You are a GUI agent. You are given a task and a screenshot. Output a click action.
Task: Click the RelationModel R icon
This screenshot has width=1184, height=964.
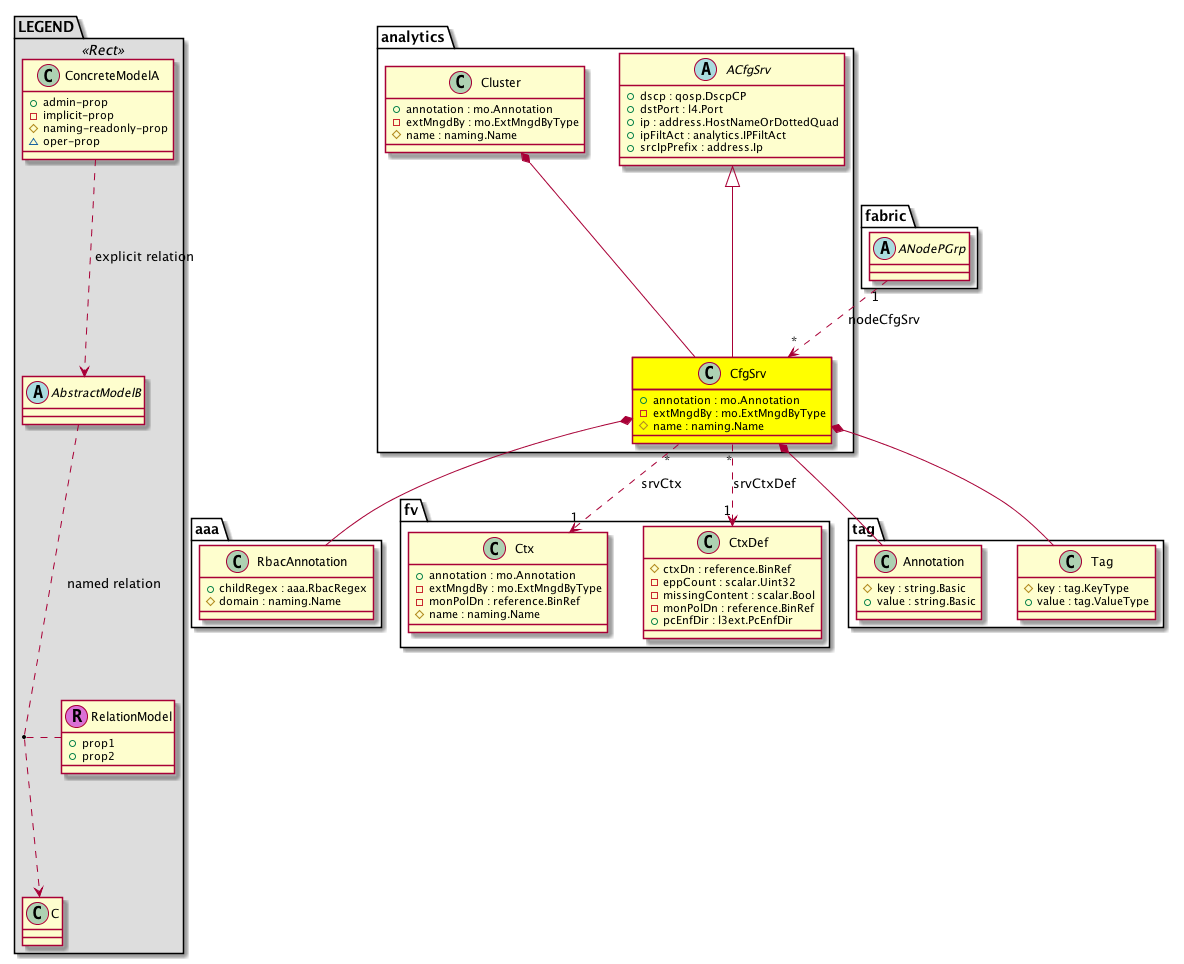click(75, 716)
